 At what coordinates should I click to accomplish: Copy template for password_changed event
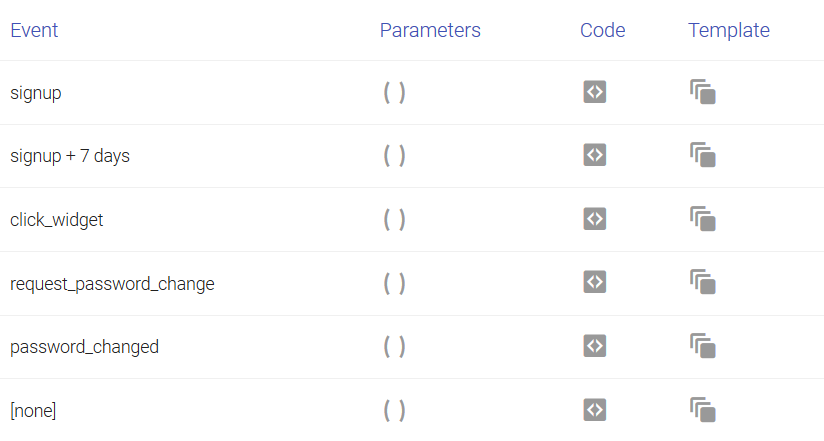[x=703, y=346]
